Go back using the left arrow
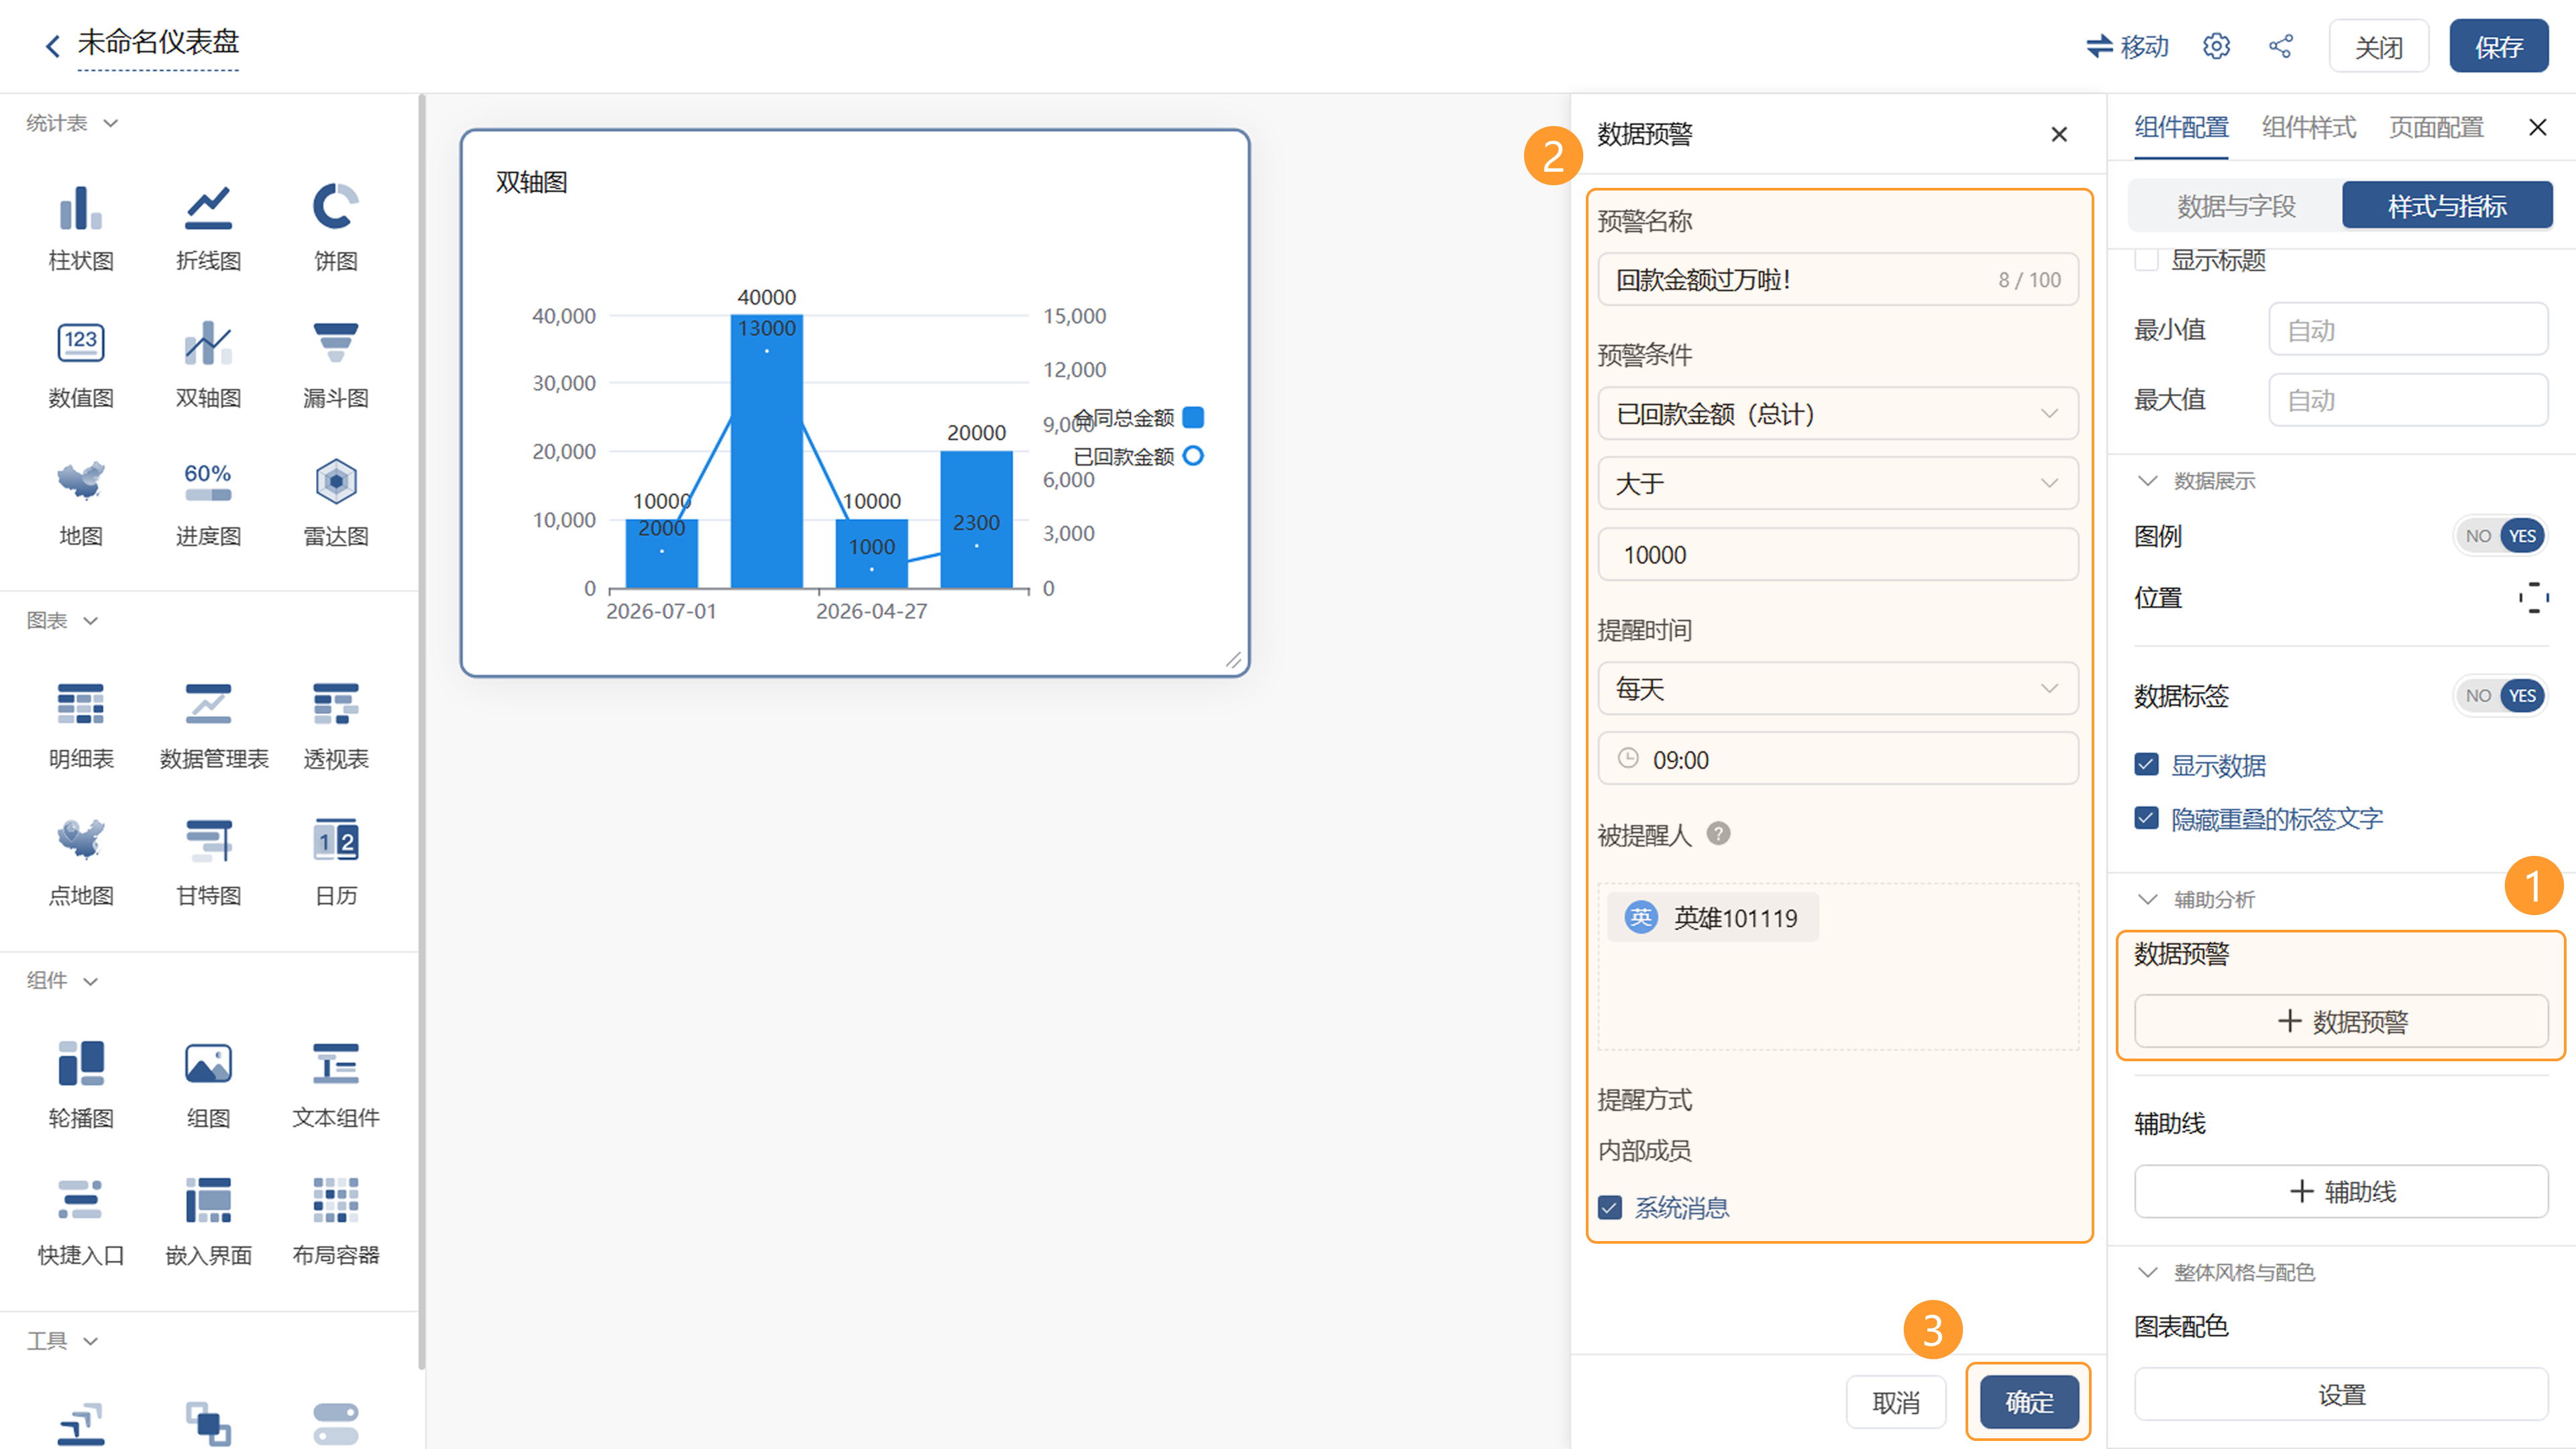Screen dimensions: 2576x1449 click(53, 45)
